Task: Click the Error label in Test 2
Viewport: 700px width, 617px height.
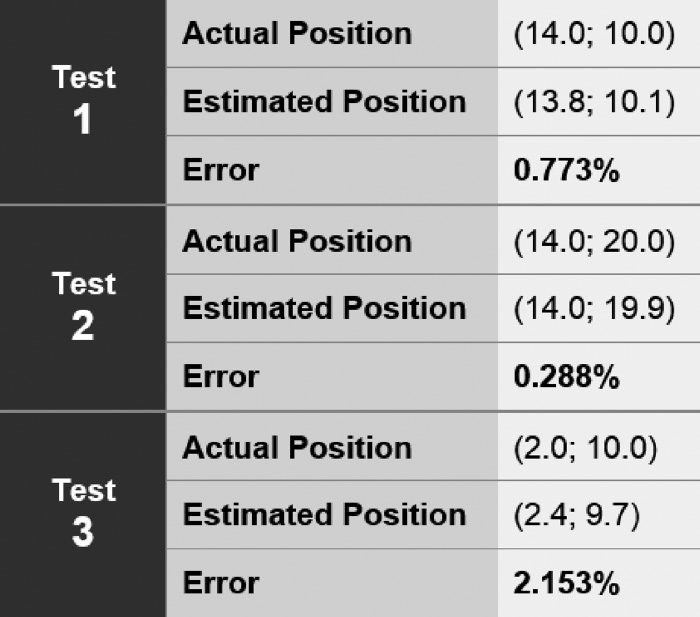Action: click(221, 377)
